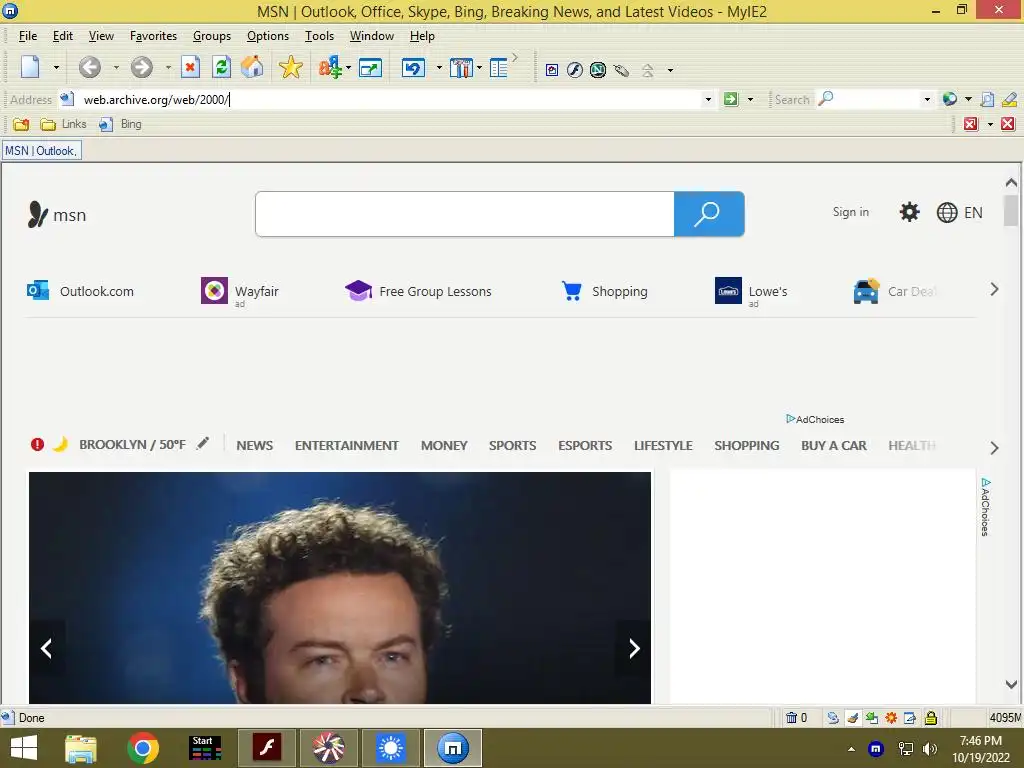Expand MSN category nav with right chevron
Viewport: 1024px width, 768px height.
(994, 448)
